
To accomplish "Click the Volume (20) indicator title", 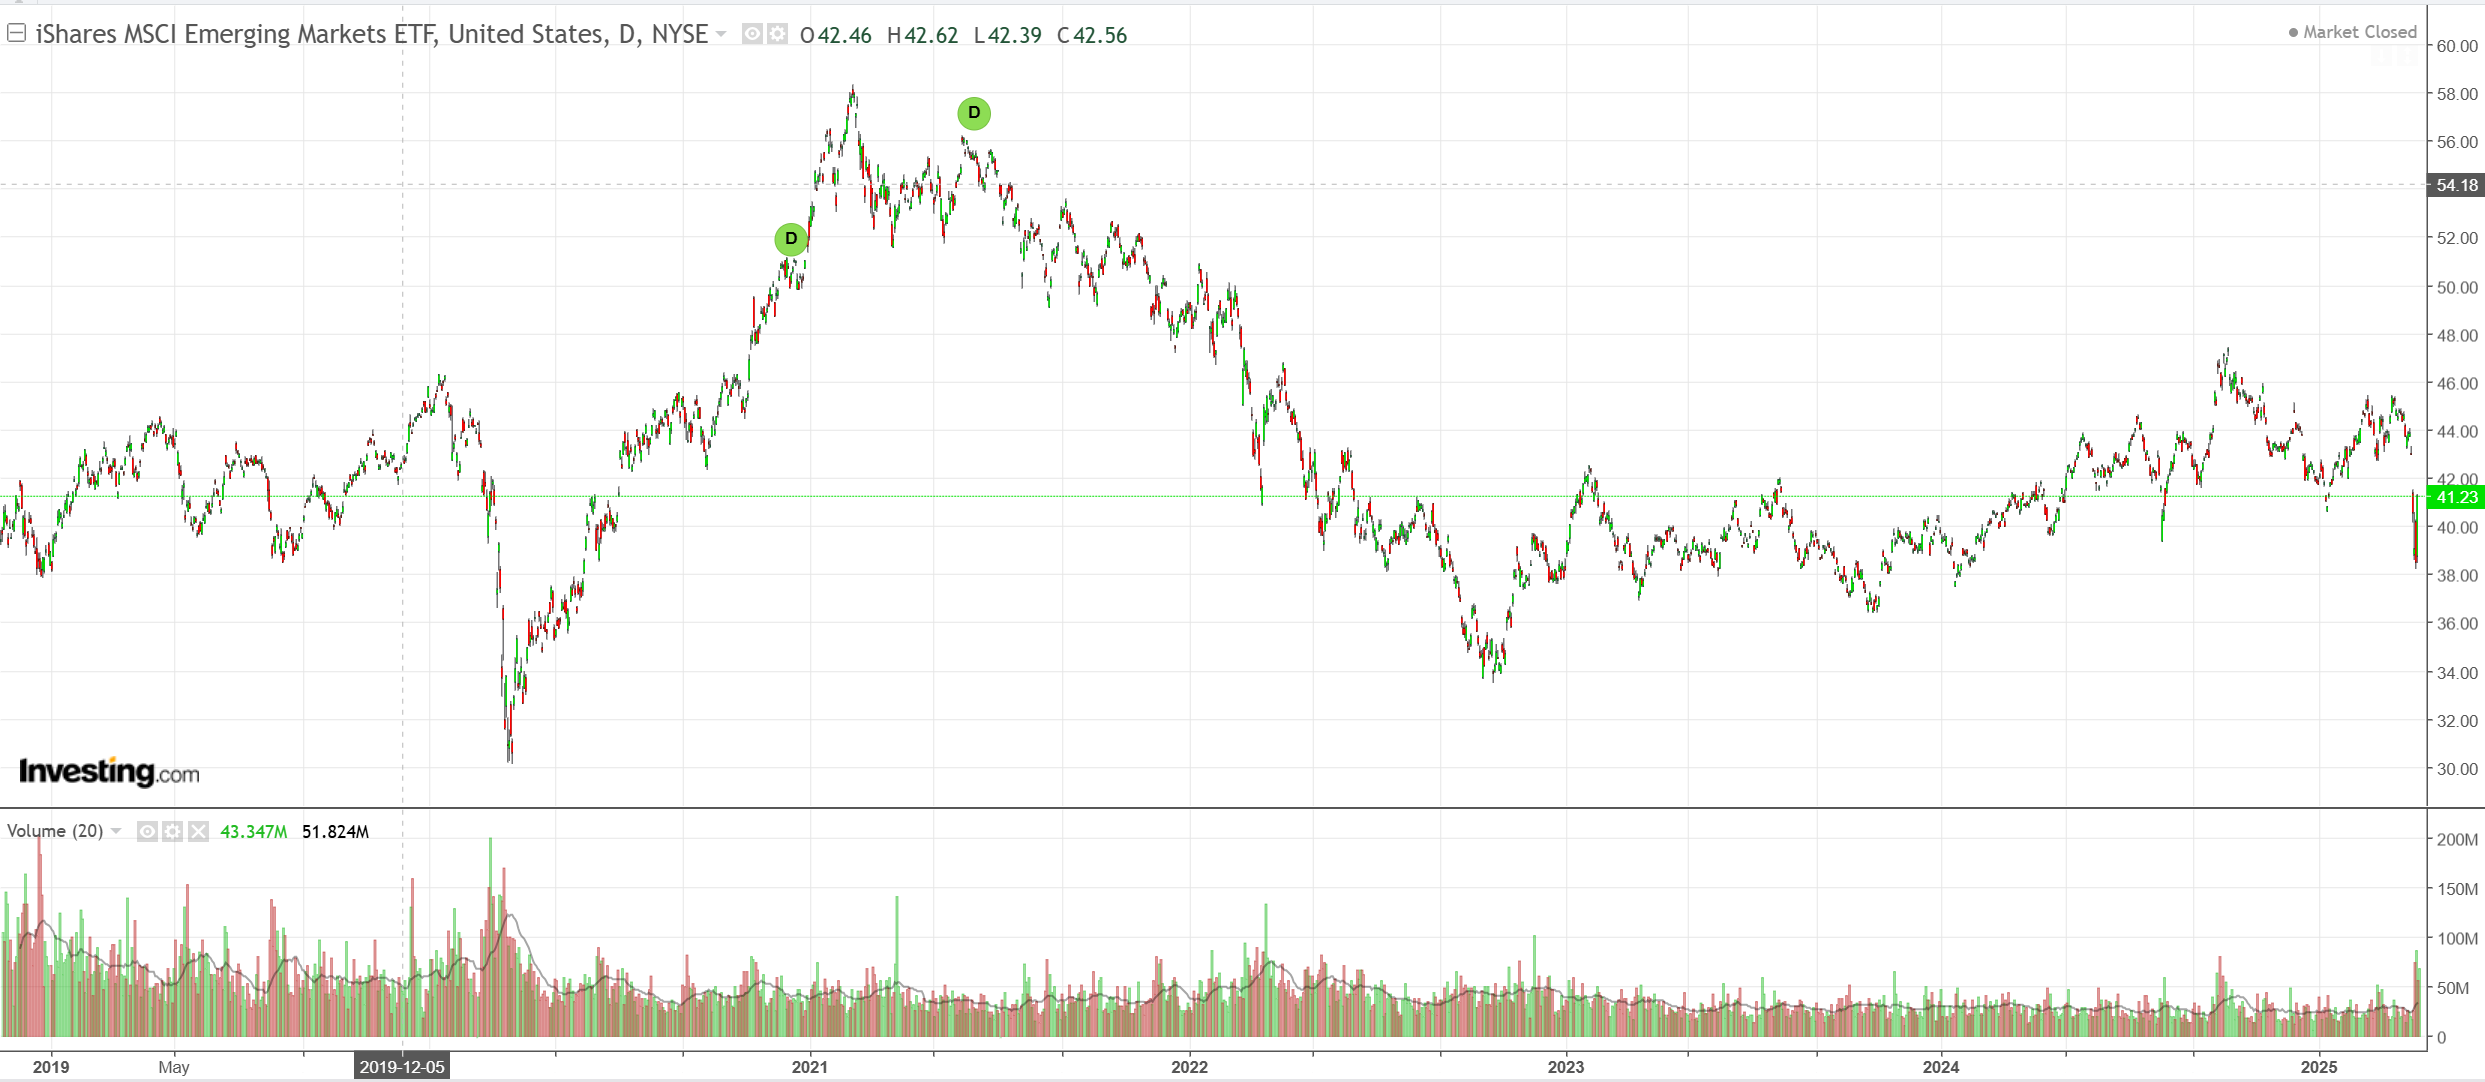I will tap(55, 832).
